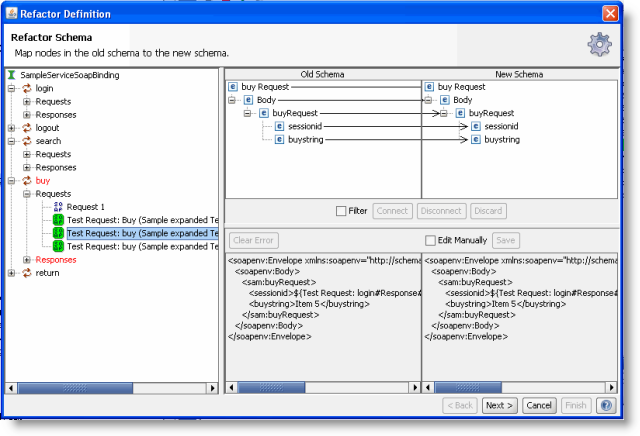Screen dimensions: 640x436
Task: Click the Clear Error button
Action: click(253, 240)
